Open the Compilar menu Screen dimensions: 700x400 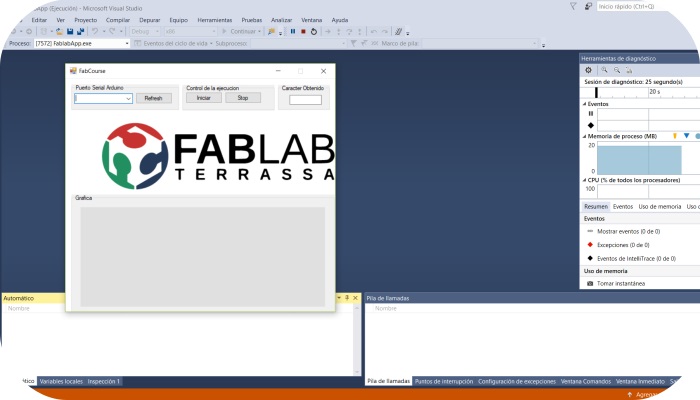coord(118,20)
